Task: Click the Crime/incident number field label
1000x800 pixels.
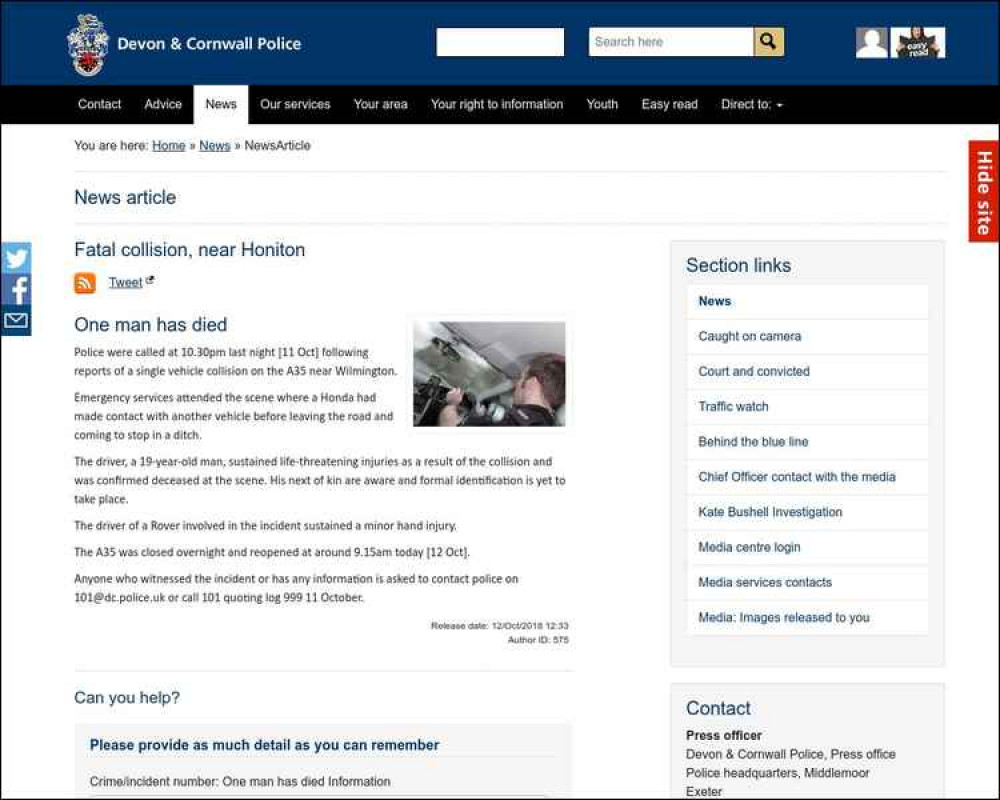Action: (x=240, y=781)
